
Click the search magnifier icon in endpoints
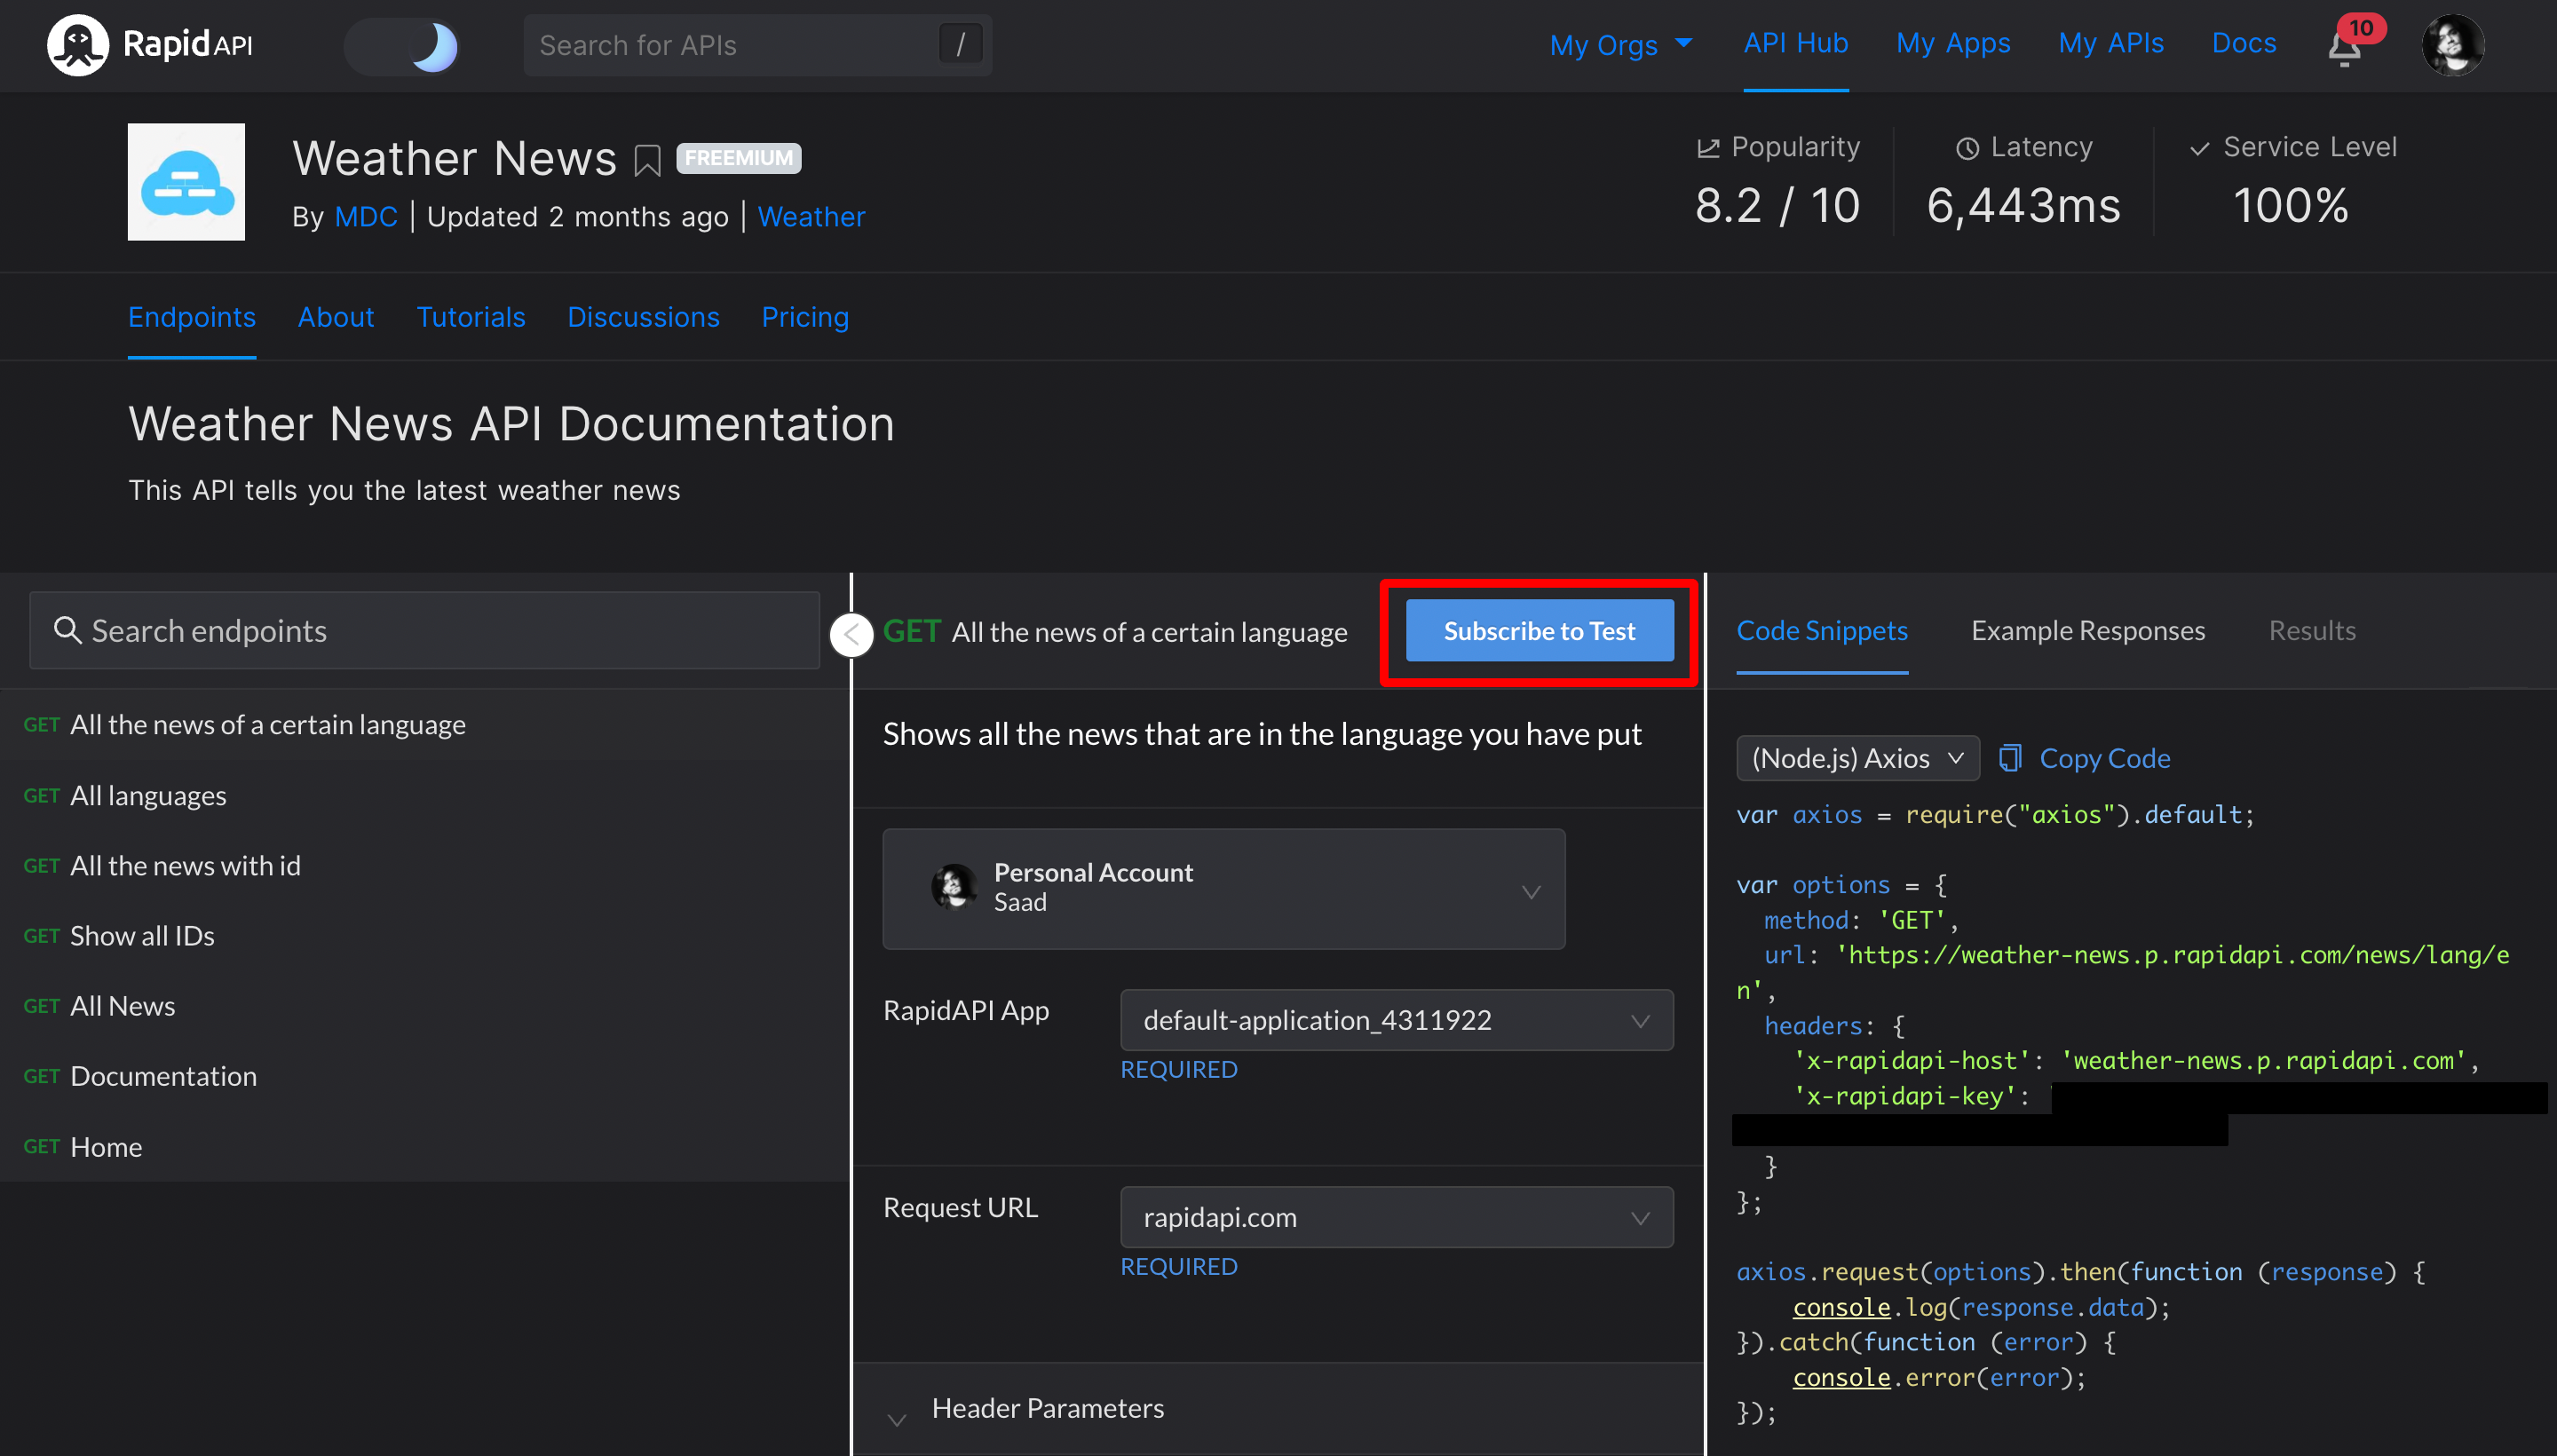click(x=67, y=630)
